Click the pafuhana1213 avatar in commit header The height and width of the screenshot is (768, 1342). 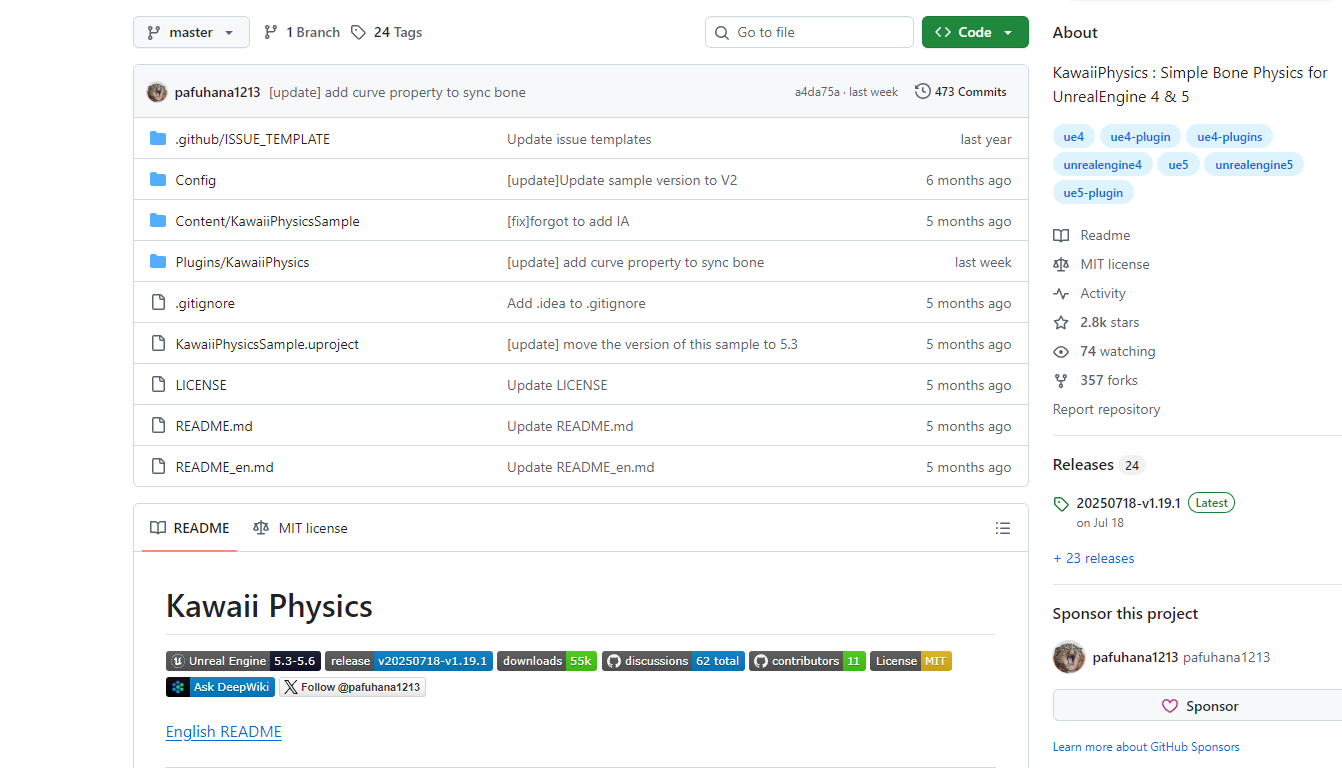pos(157,92)
